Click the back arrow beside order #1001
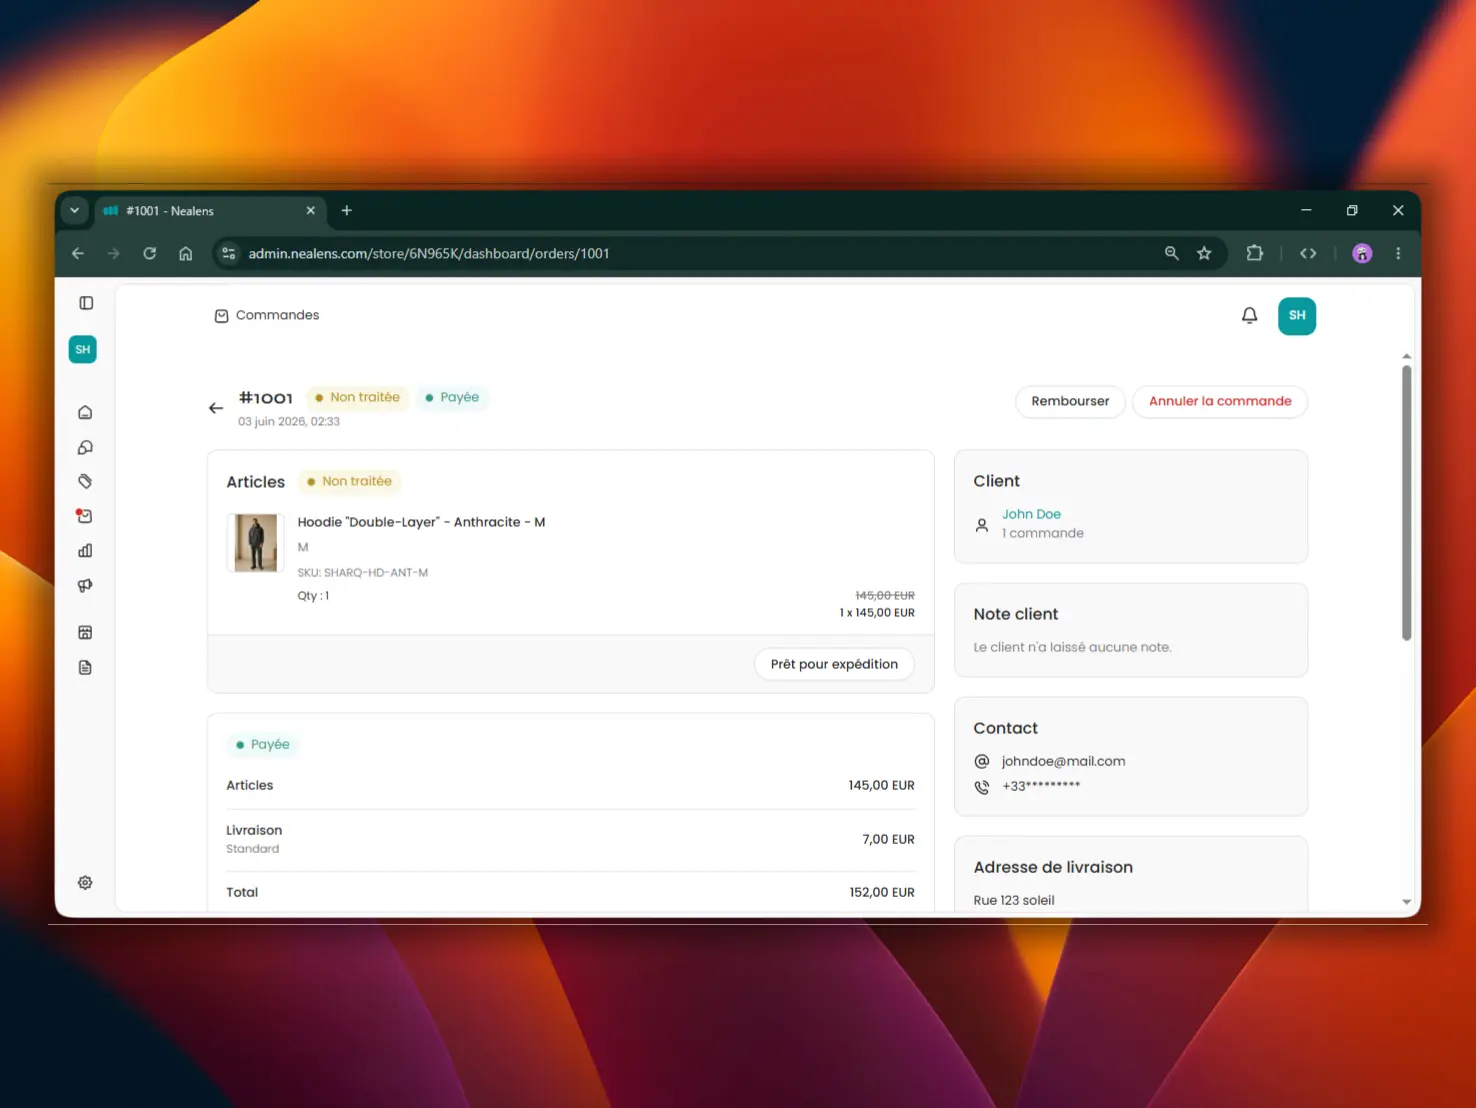The width and height of the screenshot is (1476, 1108). point(216,408)
